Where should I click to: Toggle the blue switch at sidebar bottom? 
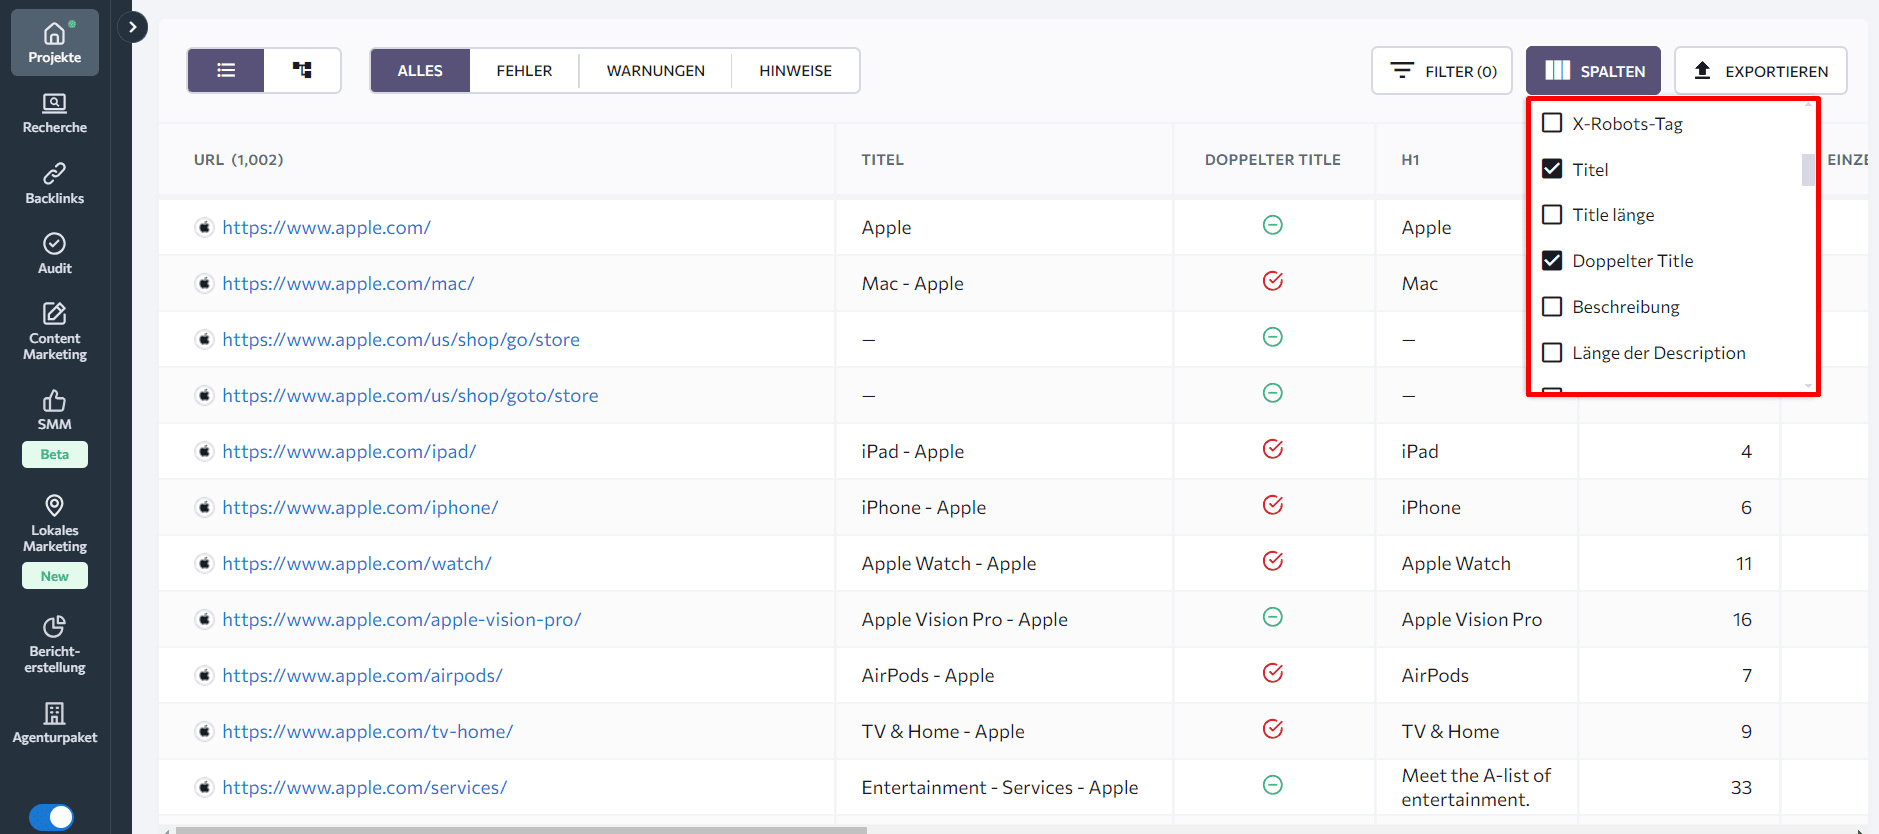(x=51, y=817)
